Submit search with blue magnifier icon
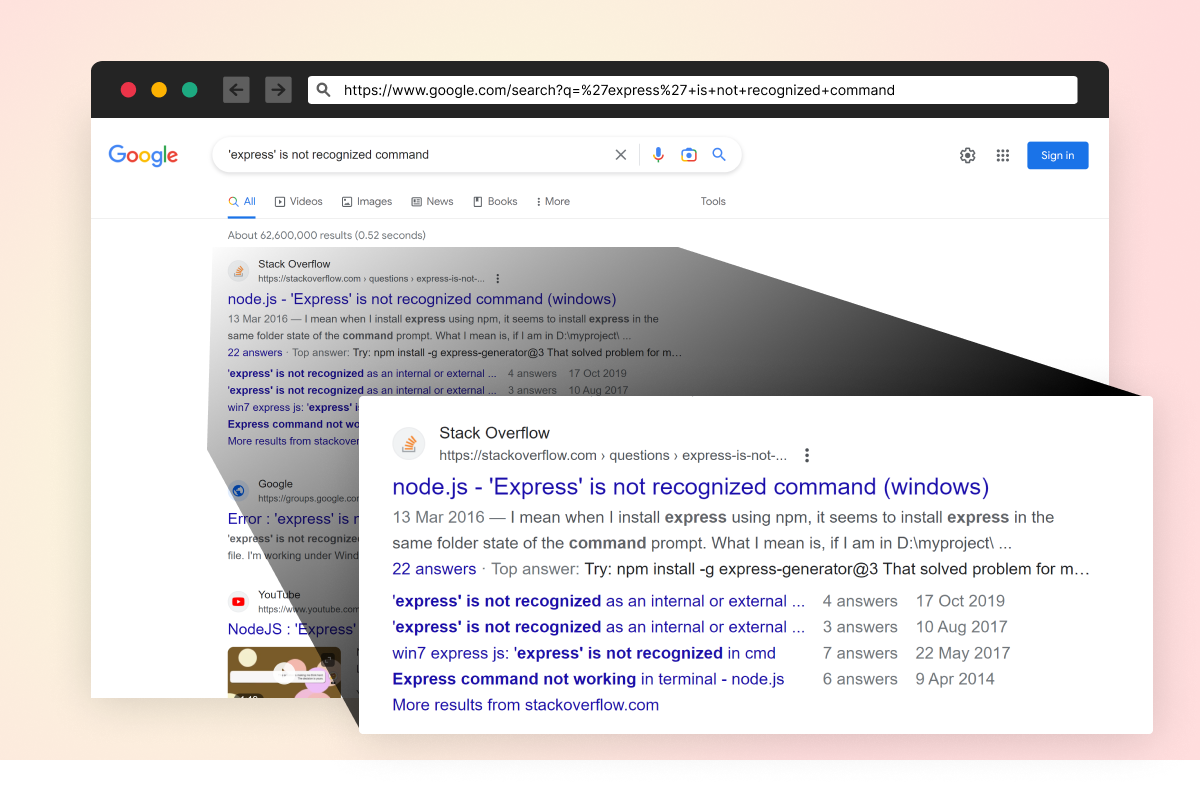The width and height of the screenshot is (1203, 788). point(719,155)
